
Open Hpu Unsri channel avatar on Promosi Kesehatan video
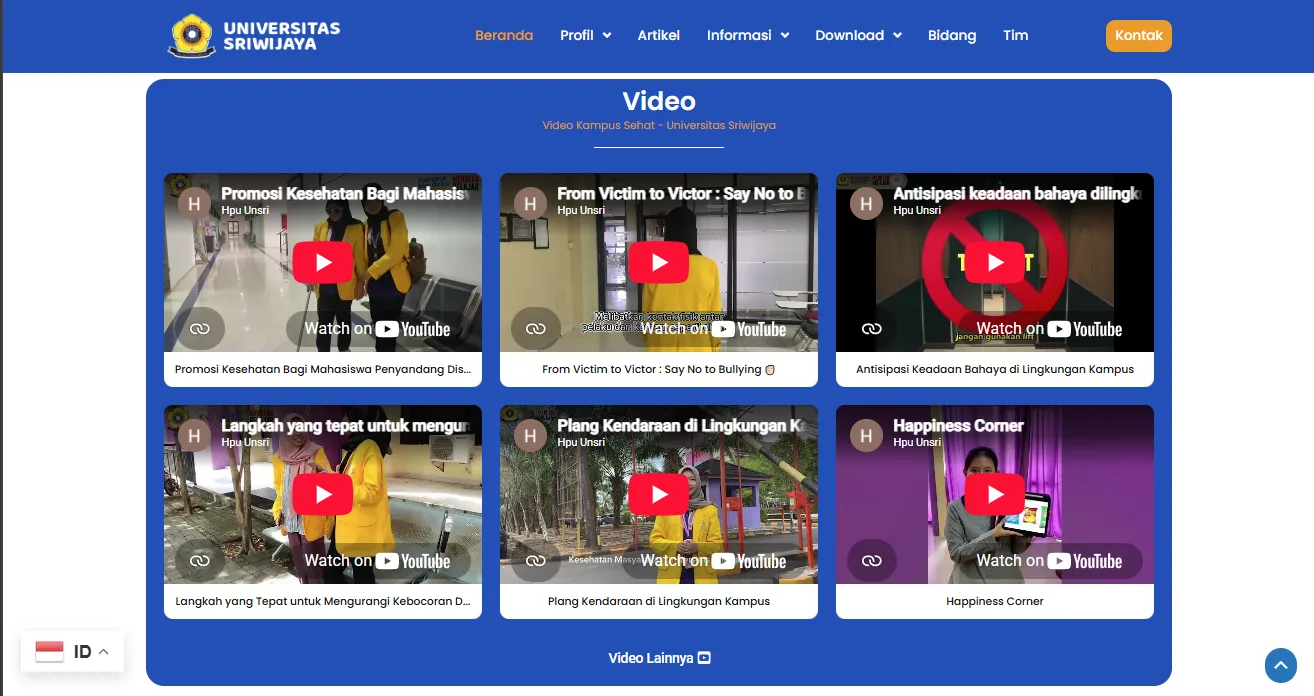pos(194,203)
